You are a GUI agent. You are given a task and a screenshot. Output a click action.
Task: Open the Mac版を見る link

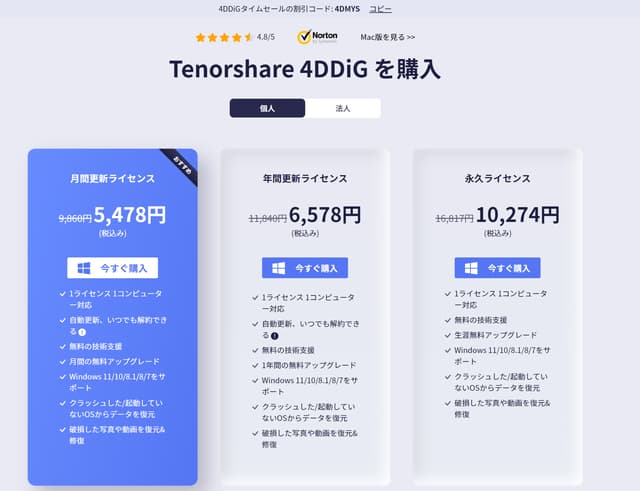tap(388, 37)
